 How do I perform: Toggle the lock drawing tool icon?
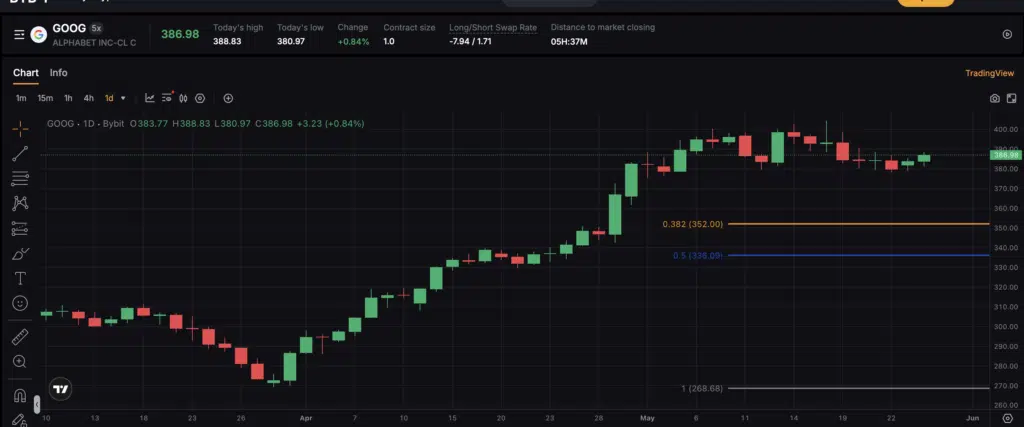20,420
